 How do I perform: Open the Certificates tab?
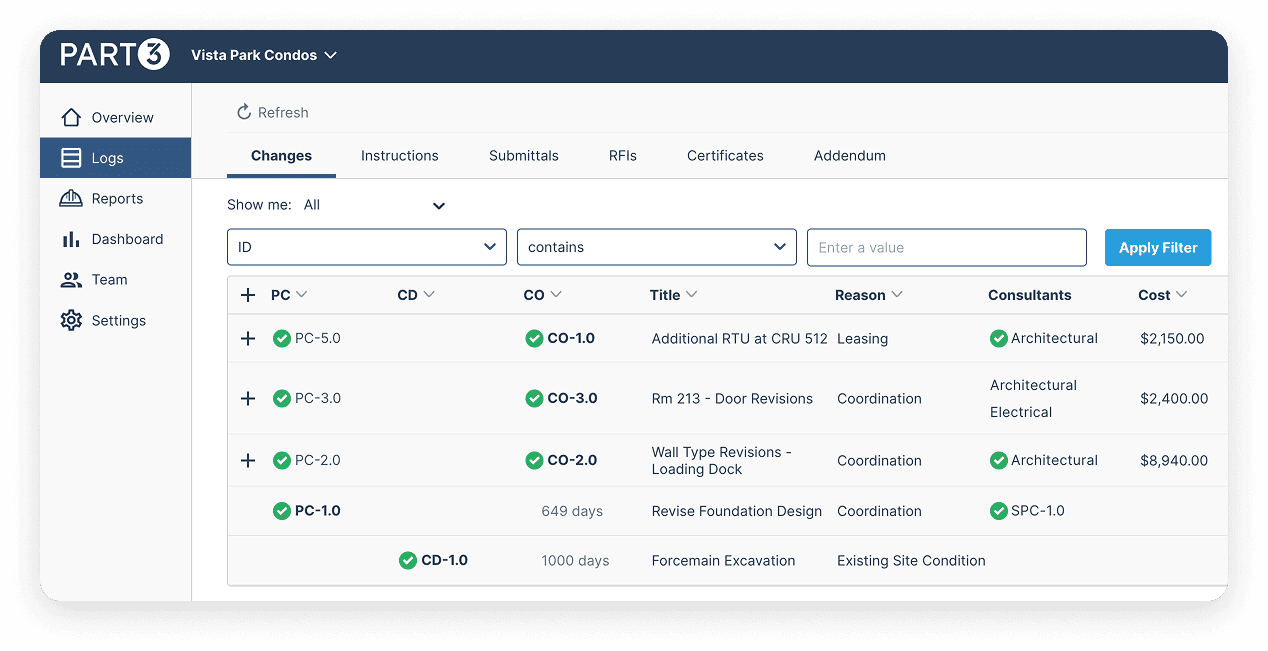725,156
